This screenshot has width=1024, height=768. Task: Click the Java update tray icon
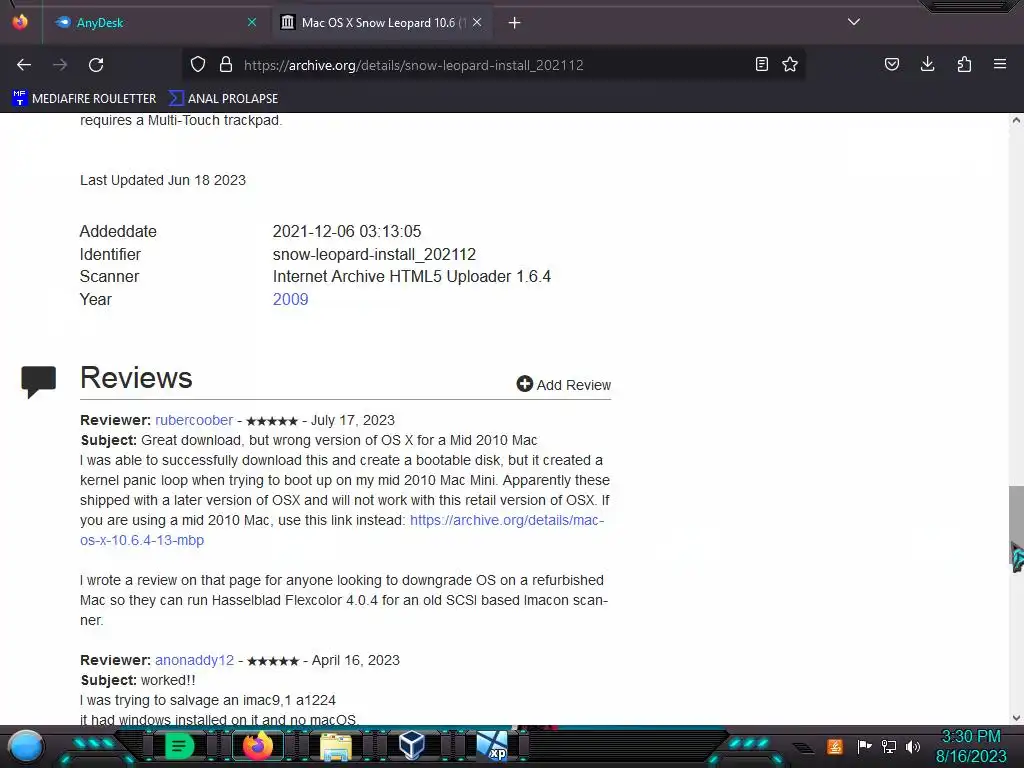click(835, 746)
